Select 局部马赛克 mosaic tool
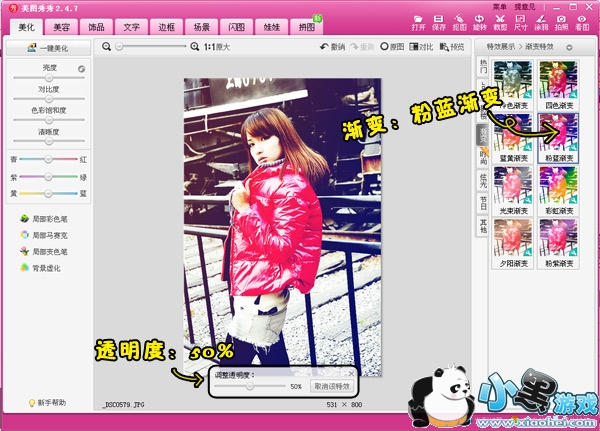Image resolution: width=600 pixels, height=431 pixels. 44,235
